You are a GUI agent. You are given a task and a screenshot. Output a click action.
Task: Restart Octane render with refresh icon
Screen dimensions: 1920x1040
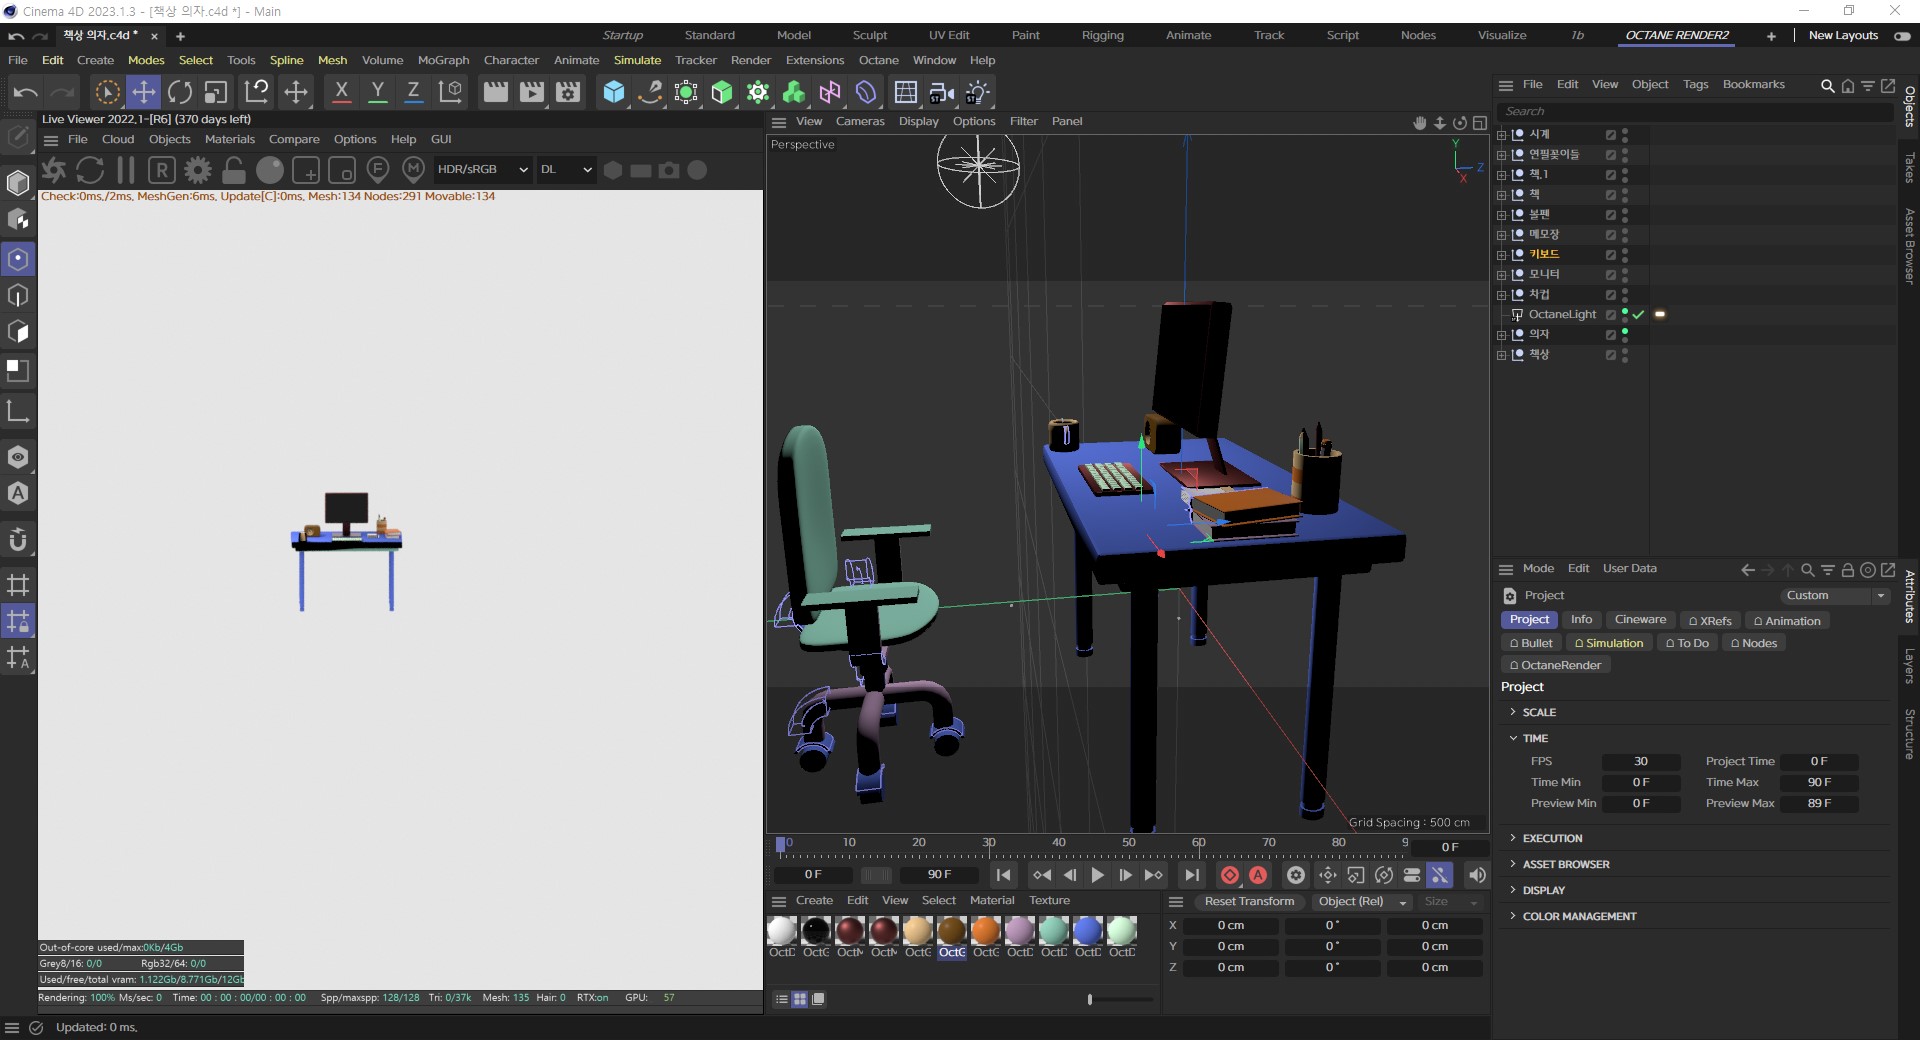click(x=90, y=169)
